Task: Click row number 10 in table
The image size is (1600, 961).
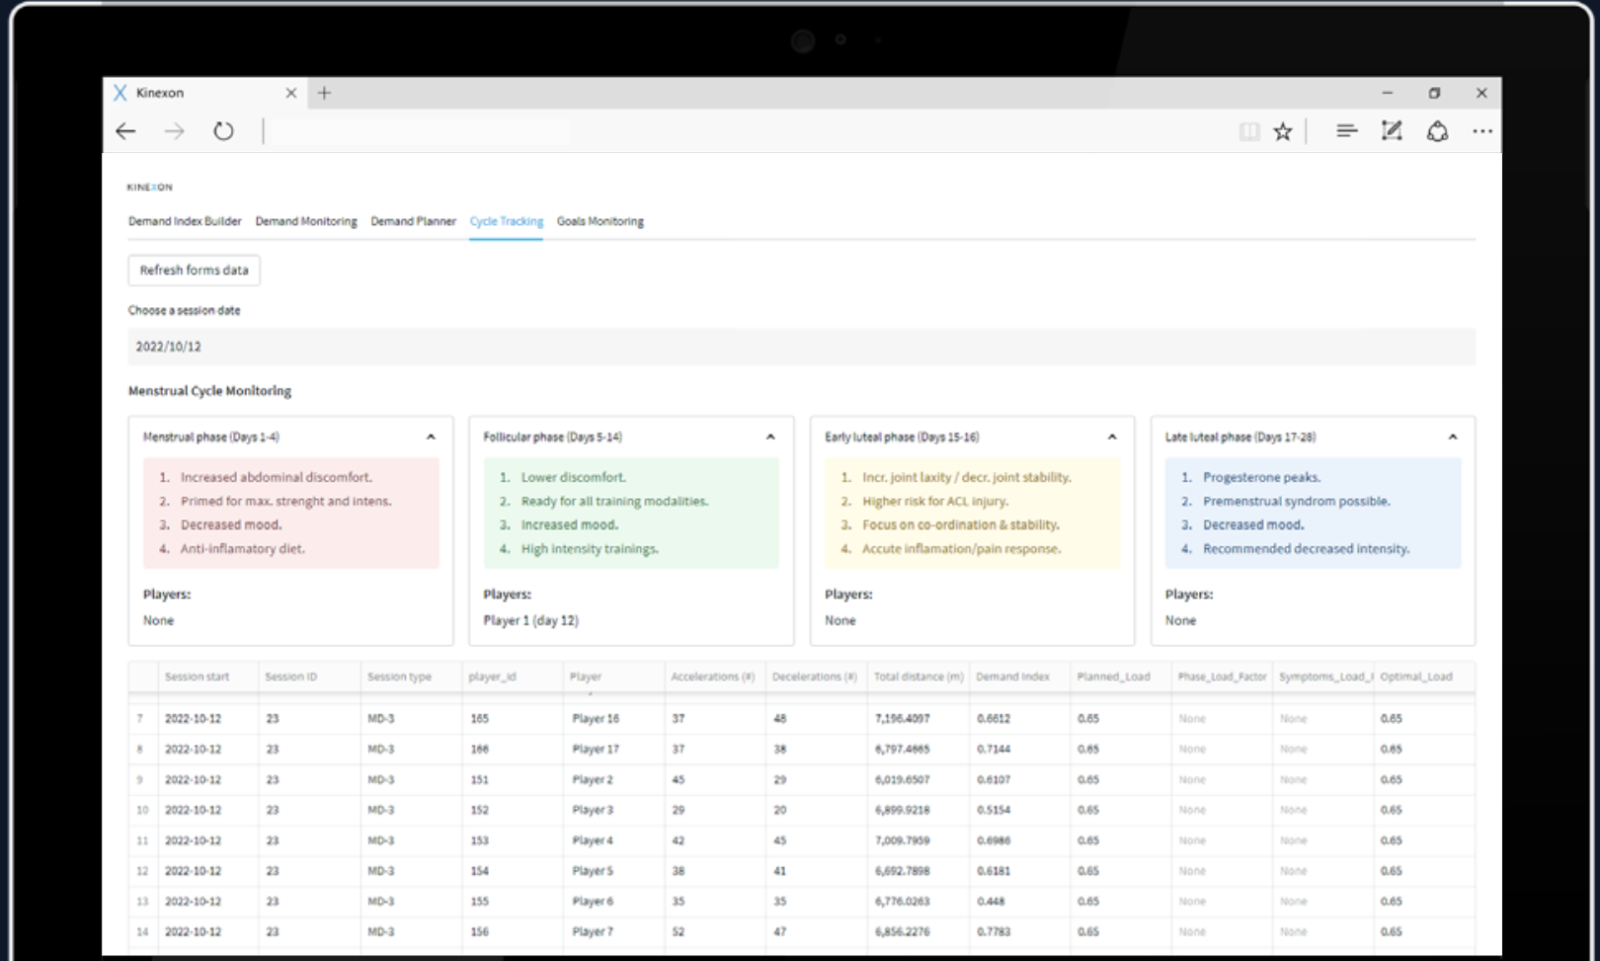Action: coord(142,810)
